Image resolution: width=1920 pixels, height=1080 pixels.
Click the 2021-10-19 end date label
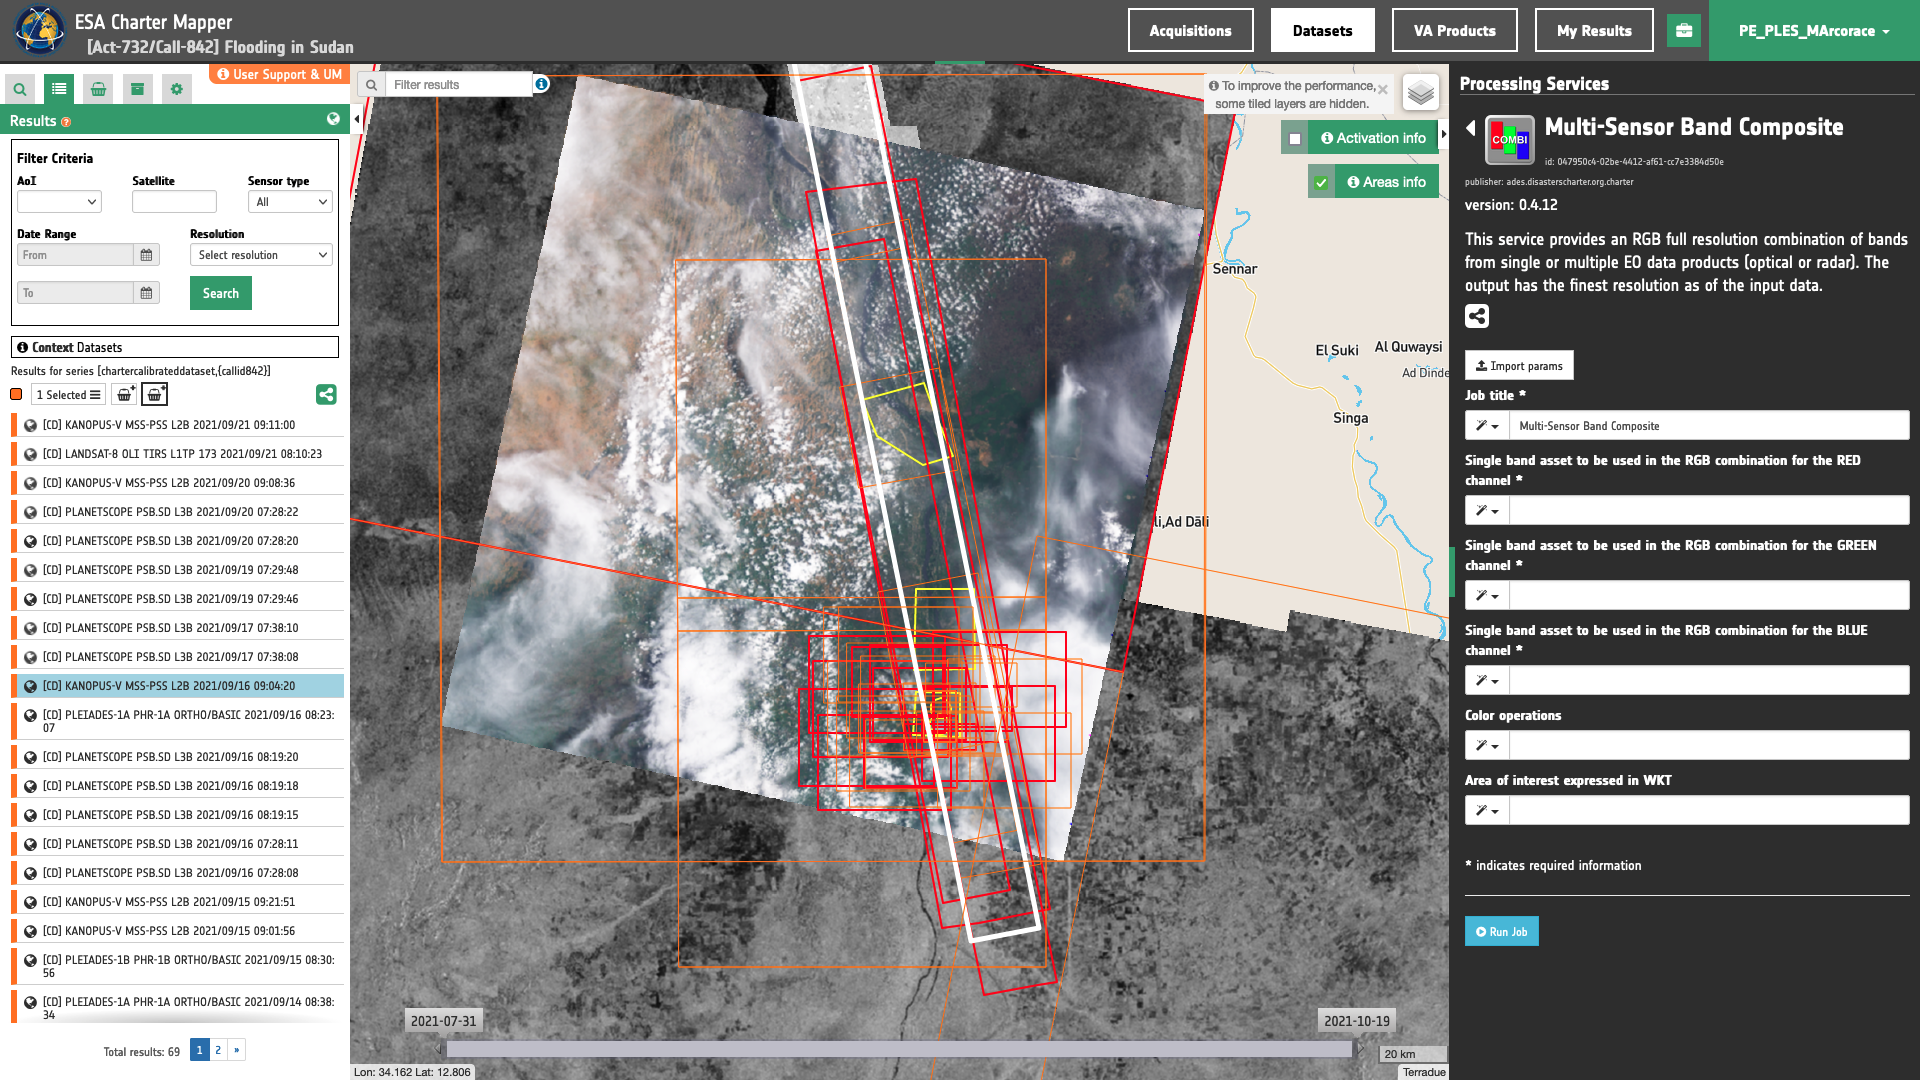point(1357,1021)
